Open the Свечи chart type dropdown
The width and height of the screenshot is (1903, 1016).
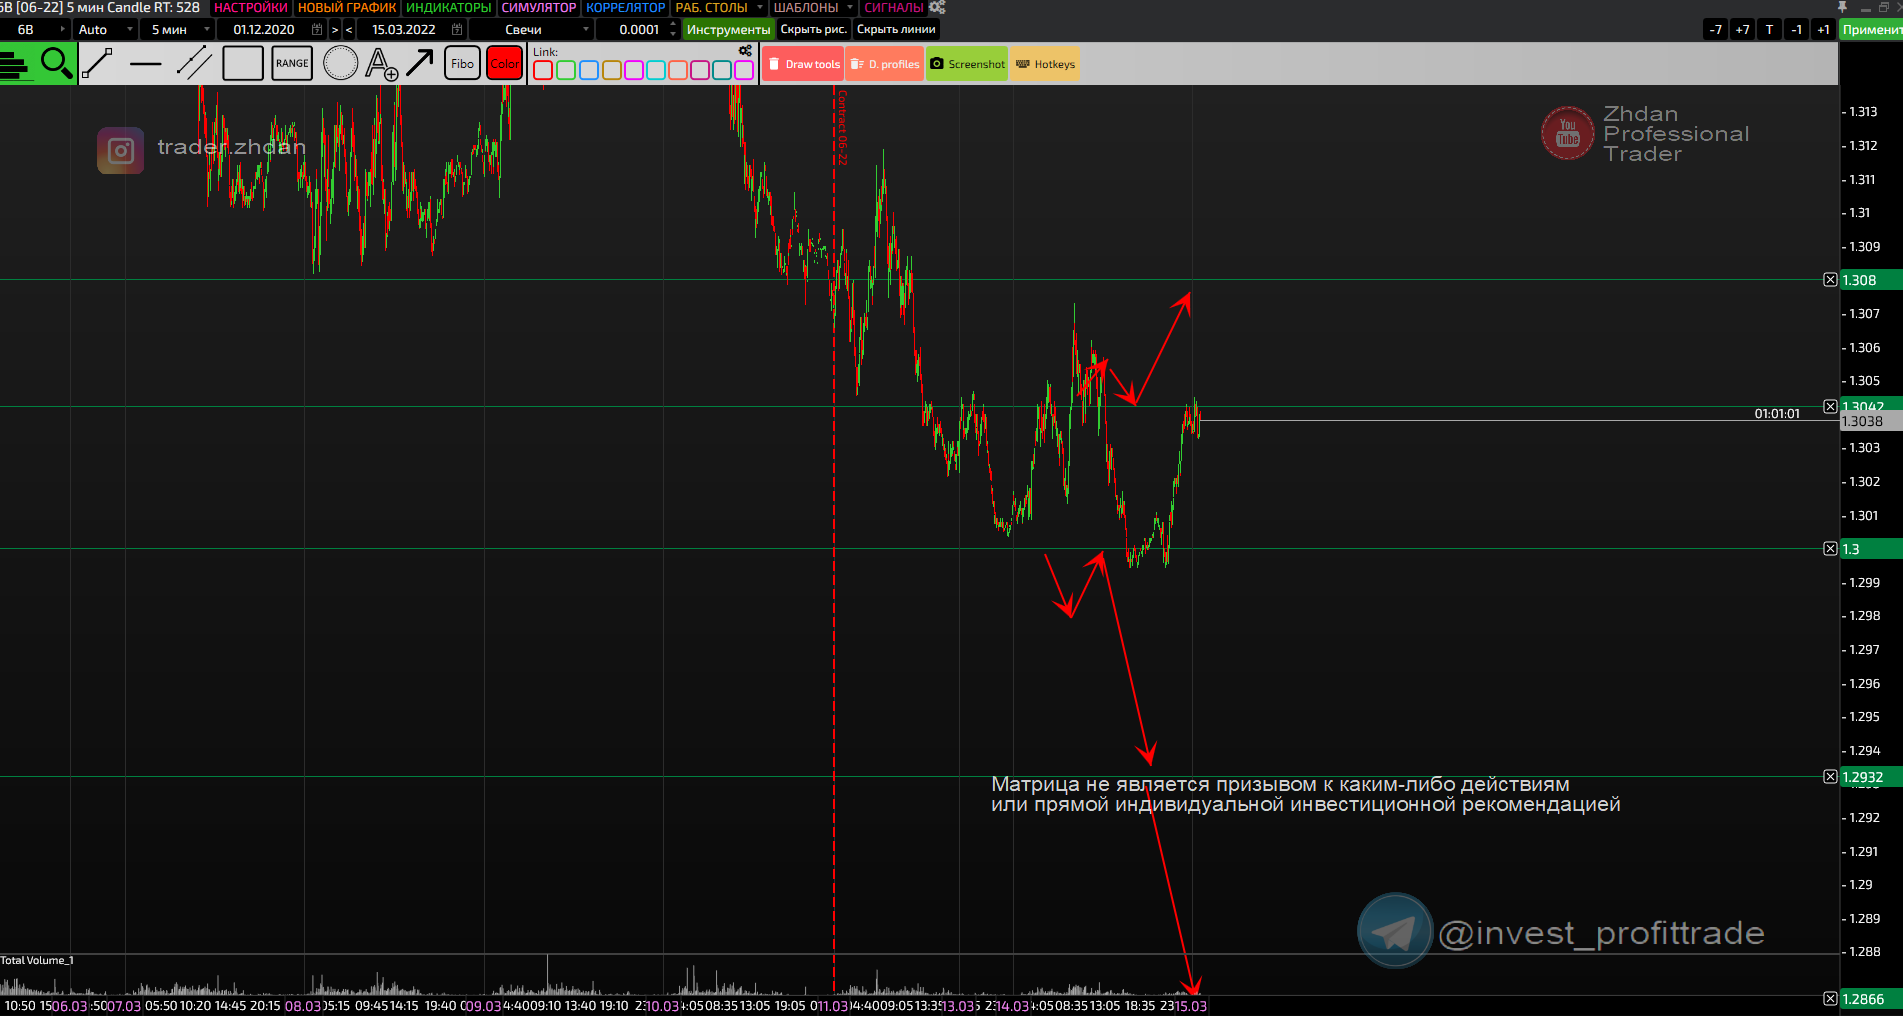click(x=533, y=30)
